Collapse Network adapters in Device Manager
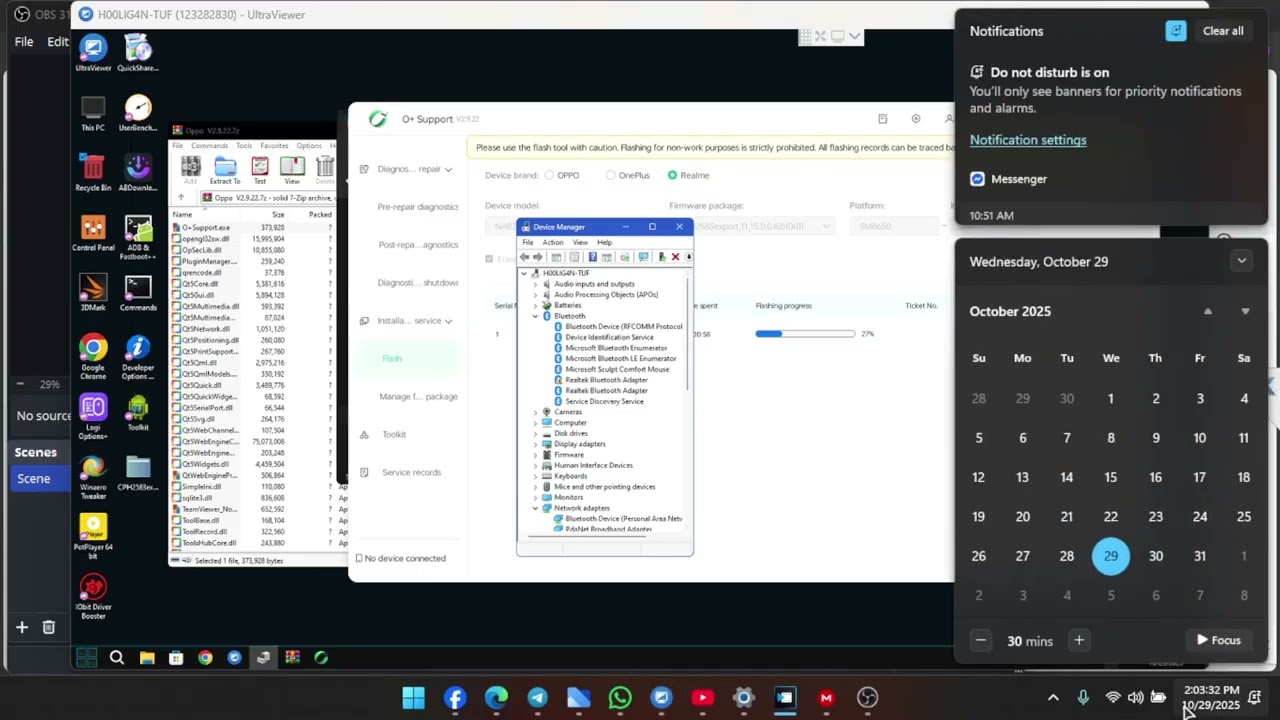 point(535,508)
